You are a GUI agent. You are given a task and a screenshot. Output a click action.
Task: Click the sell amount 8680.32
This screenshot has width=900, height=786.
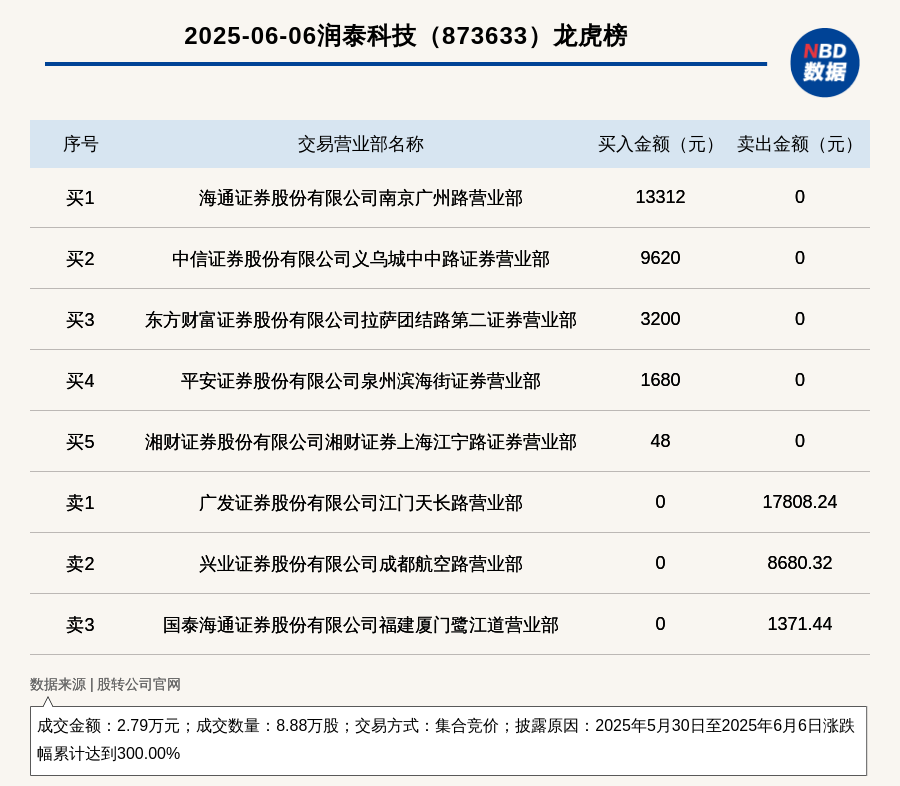(800, 563)
